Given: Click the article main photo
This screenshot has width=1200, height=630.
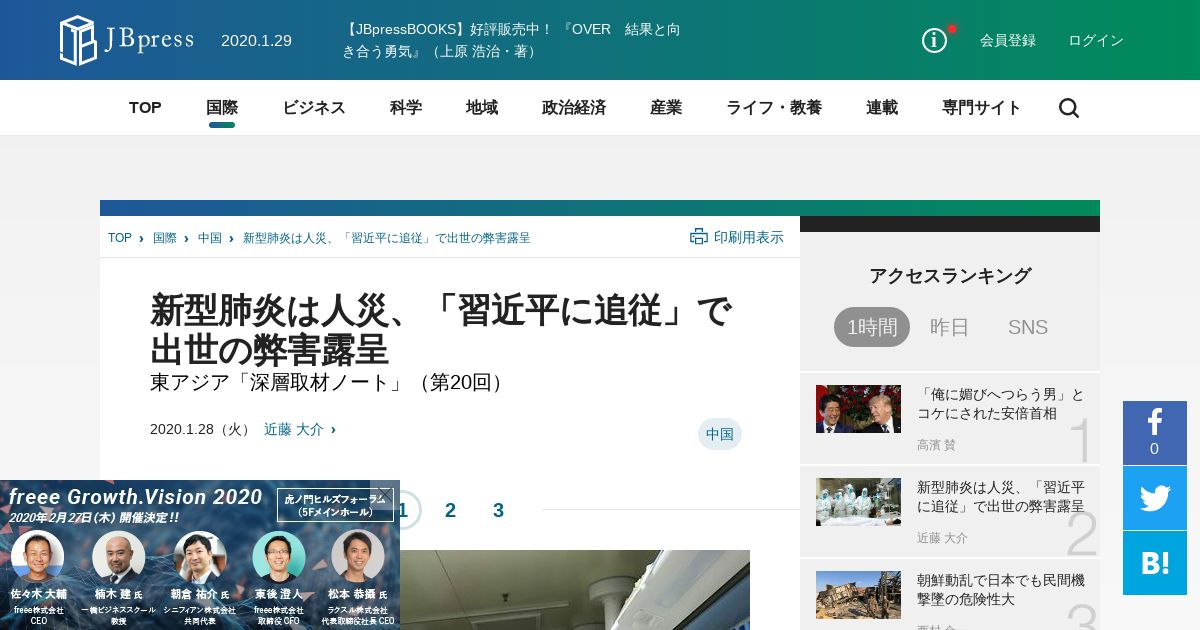Looking at the screenshot, I should click(x=575, y=590).
